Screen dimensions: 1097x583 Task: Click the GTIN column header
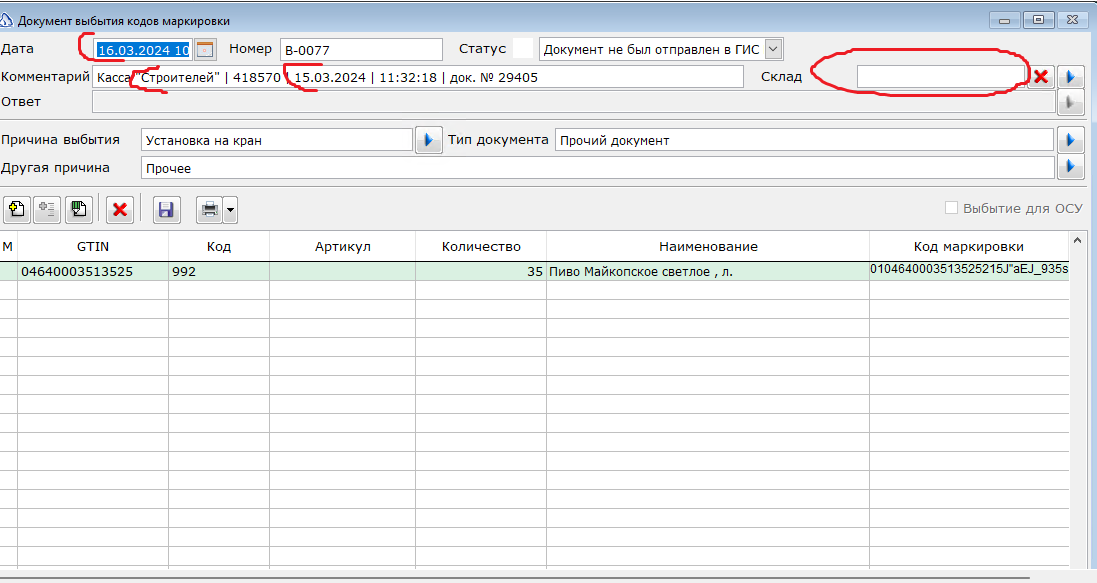coord(93,246)
